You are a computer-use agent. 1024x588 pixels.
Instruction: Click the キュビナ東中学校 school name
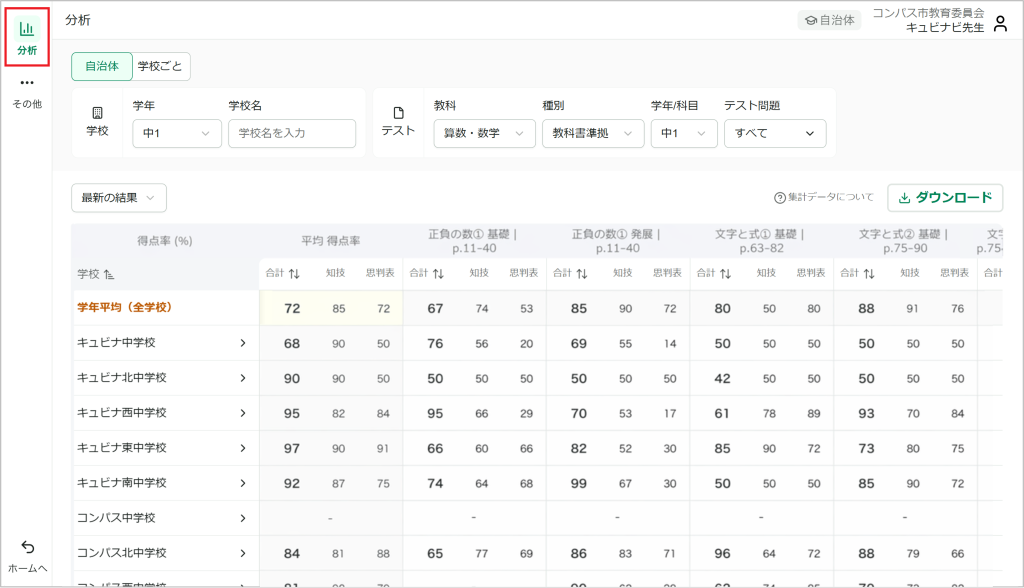[x=121, y=448]
